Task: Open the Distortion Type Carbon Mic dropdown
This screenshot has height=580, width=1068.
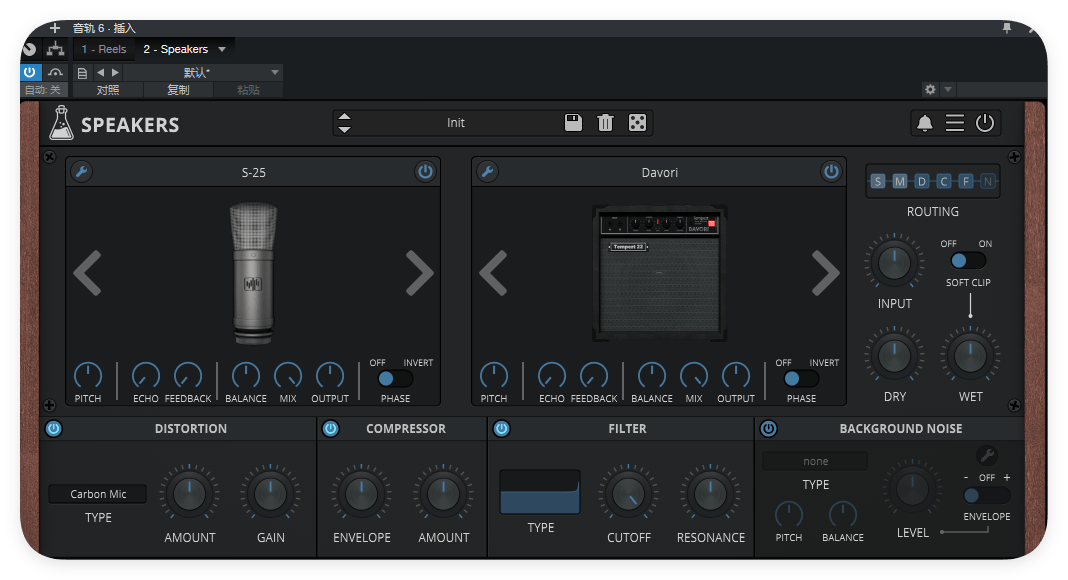Action: point(98,494)
